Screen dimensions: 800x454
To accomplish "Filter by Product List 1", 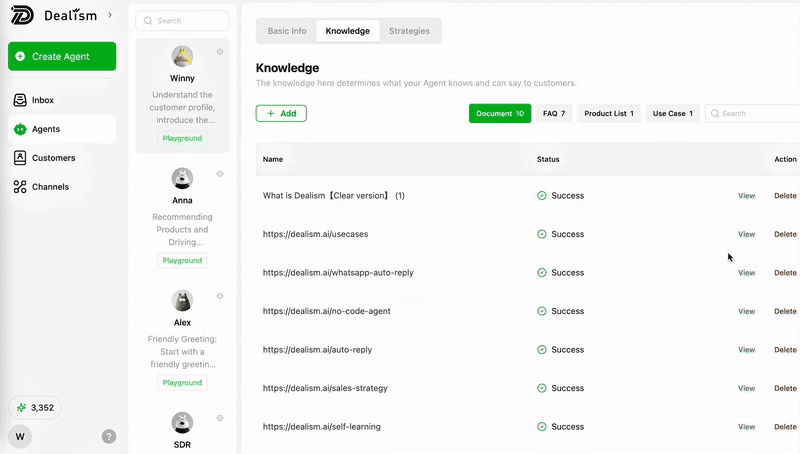I will pyautogui.click(x=609, y=113).
